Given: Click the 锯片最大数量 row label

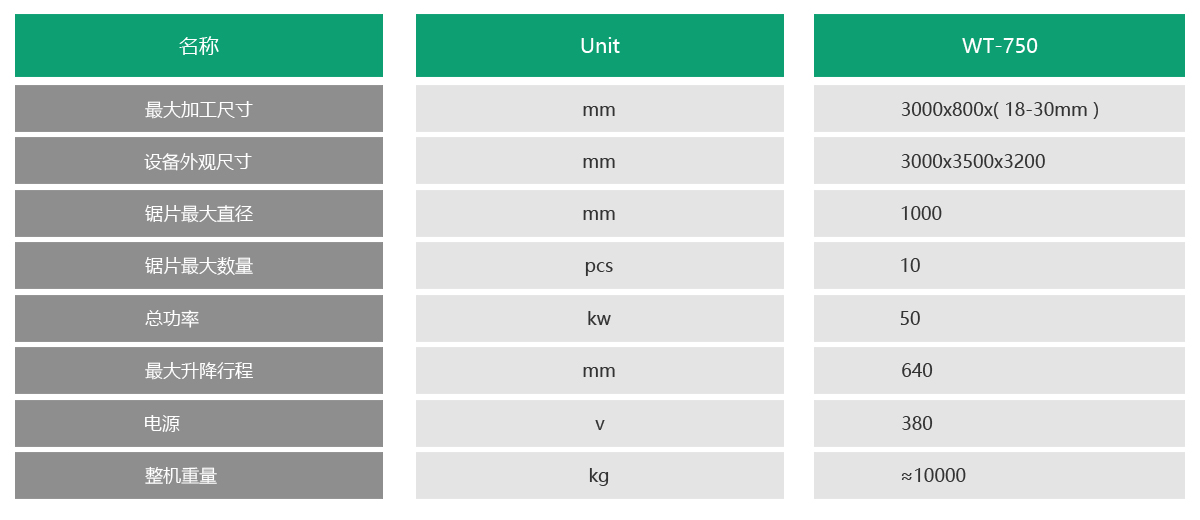Looking at the screenshot, I should click(x=198, y=266).
